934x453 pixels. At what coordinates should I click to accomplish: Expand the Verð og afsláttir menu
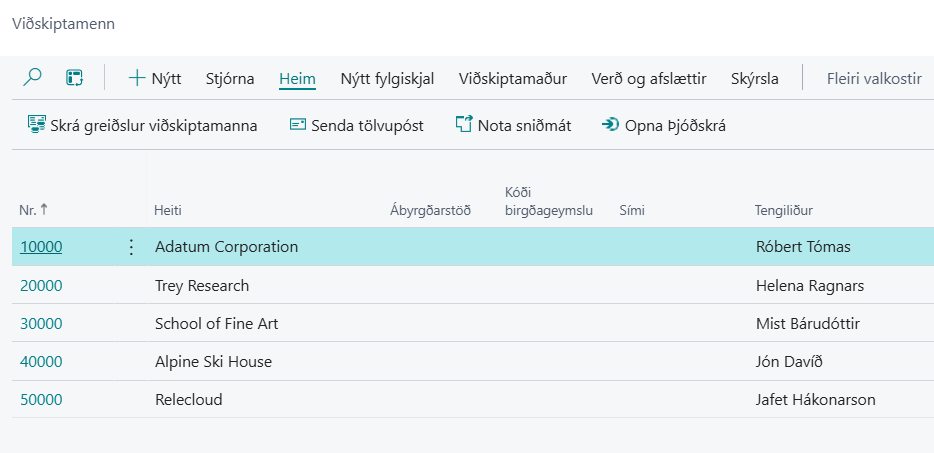(648, 78)
